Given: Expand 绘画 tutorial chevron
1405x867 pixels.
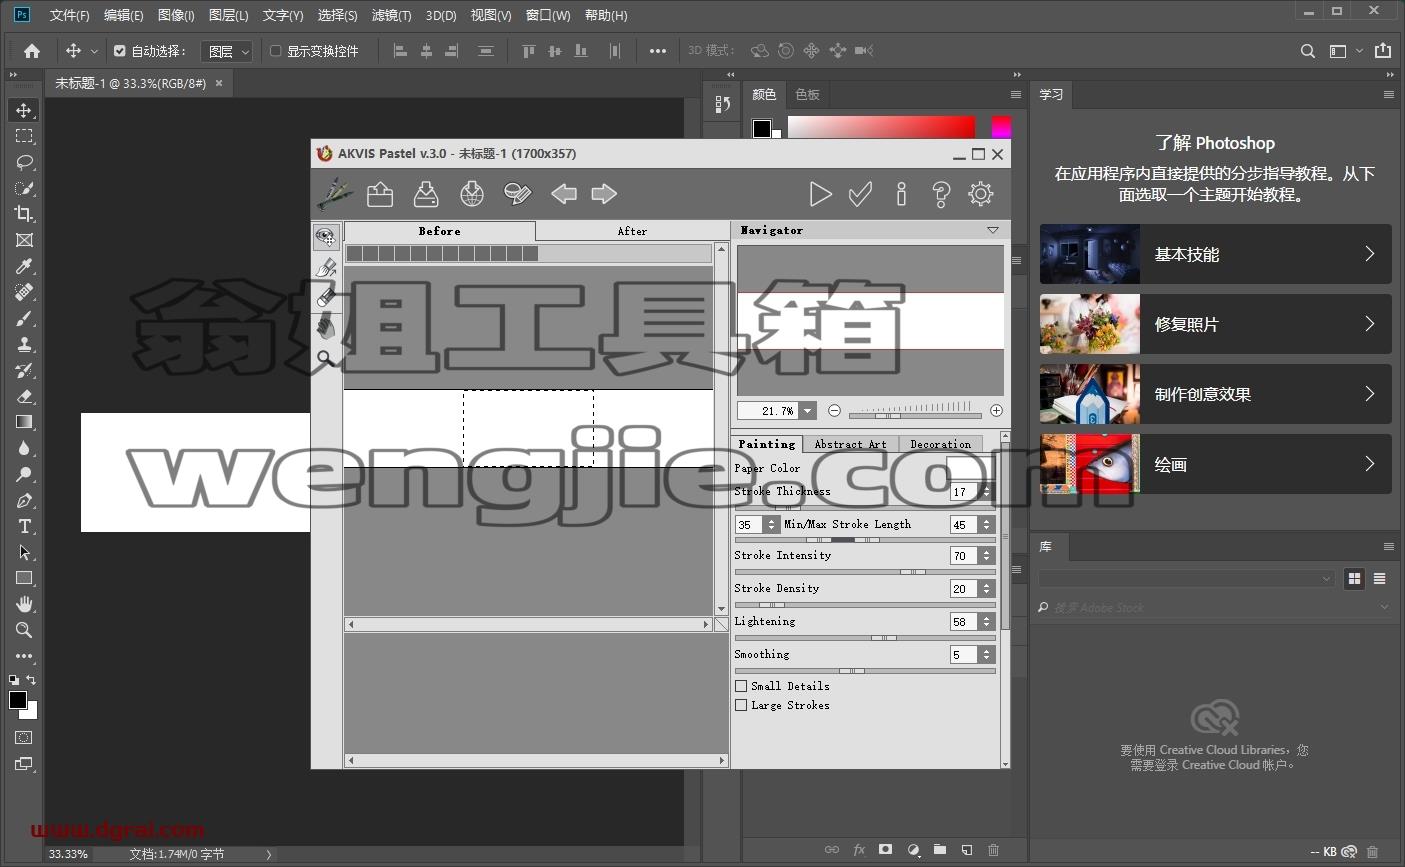Looking at the screenshot, I should [1370, 464].
